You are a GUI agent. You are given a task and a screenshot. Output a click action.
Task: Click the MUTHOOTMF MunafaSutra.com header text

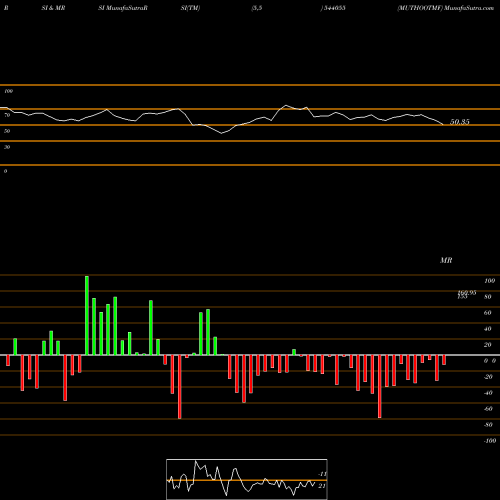(x=445, y=8)
